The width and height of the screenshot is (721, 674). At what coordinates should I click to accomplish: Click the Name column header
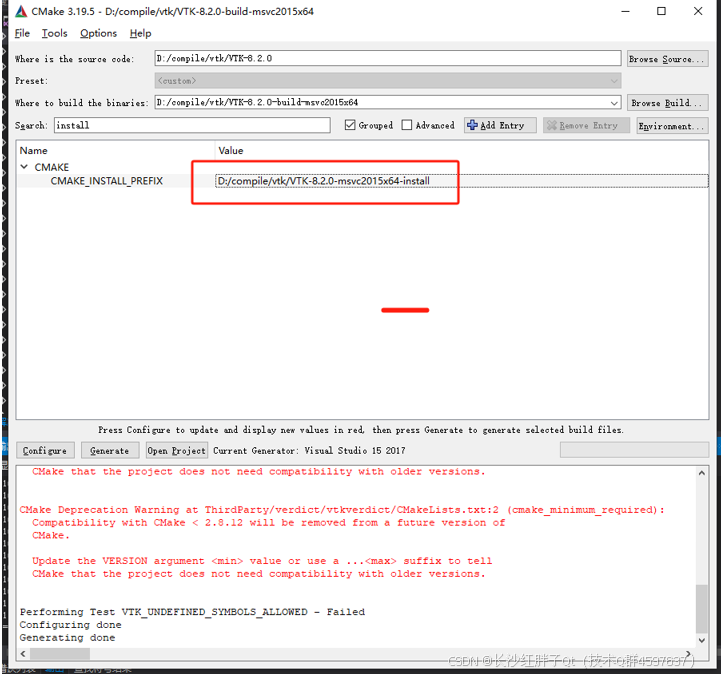click(34, 150)
